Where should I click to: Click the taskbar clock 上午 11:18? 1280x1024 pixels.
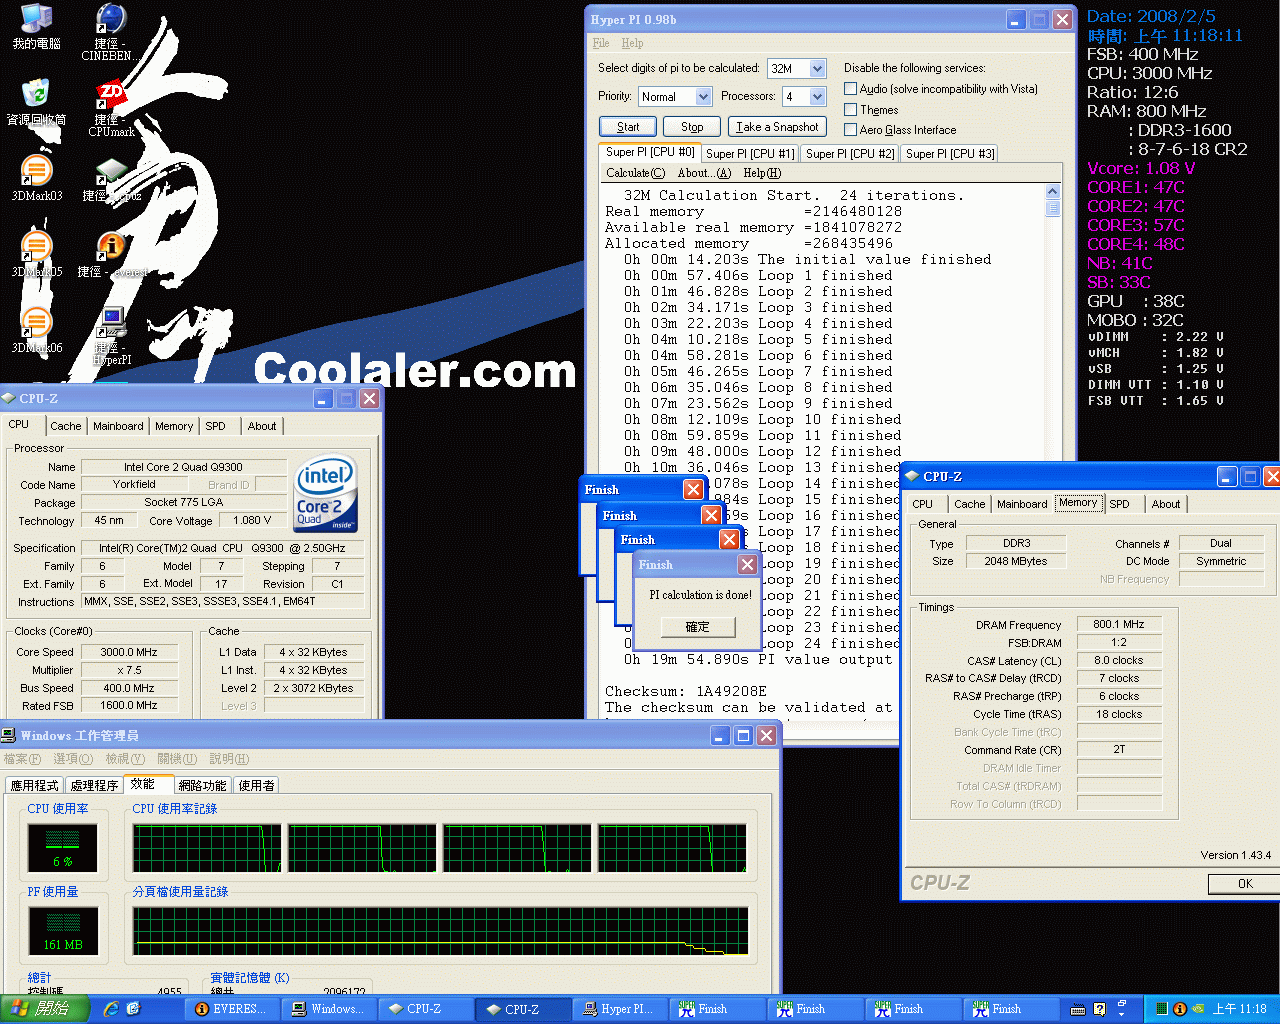1239,1009
